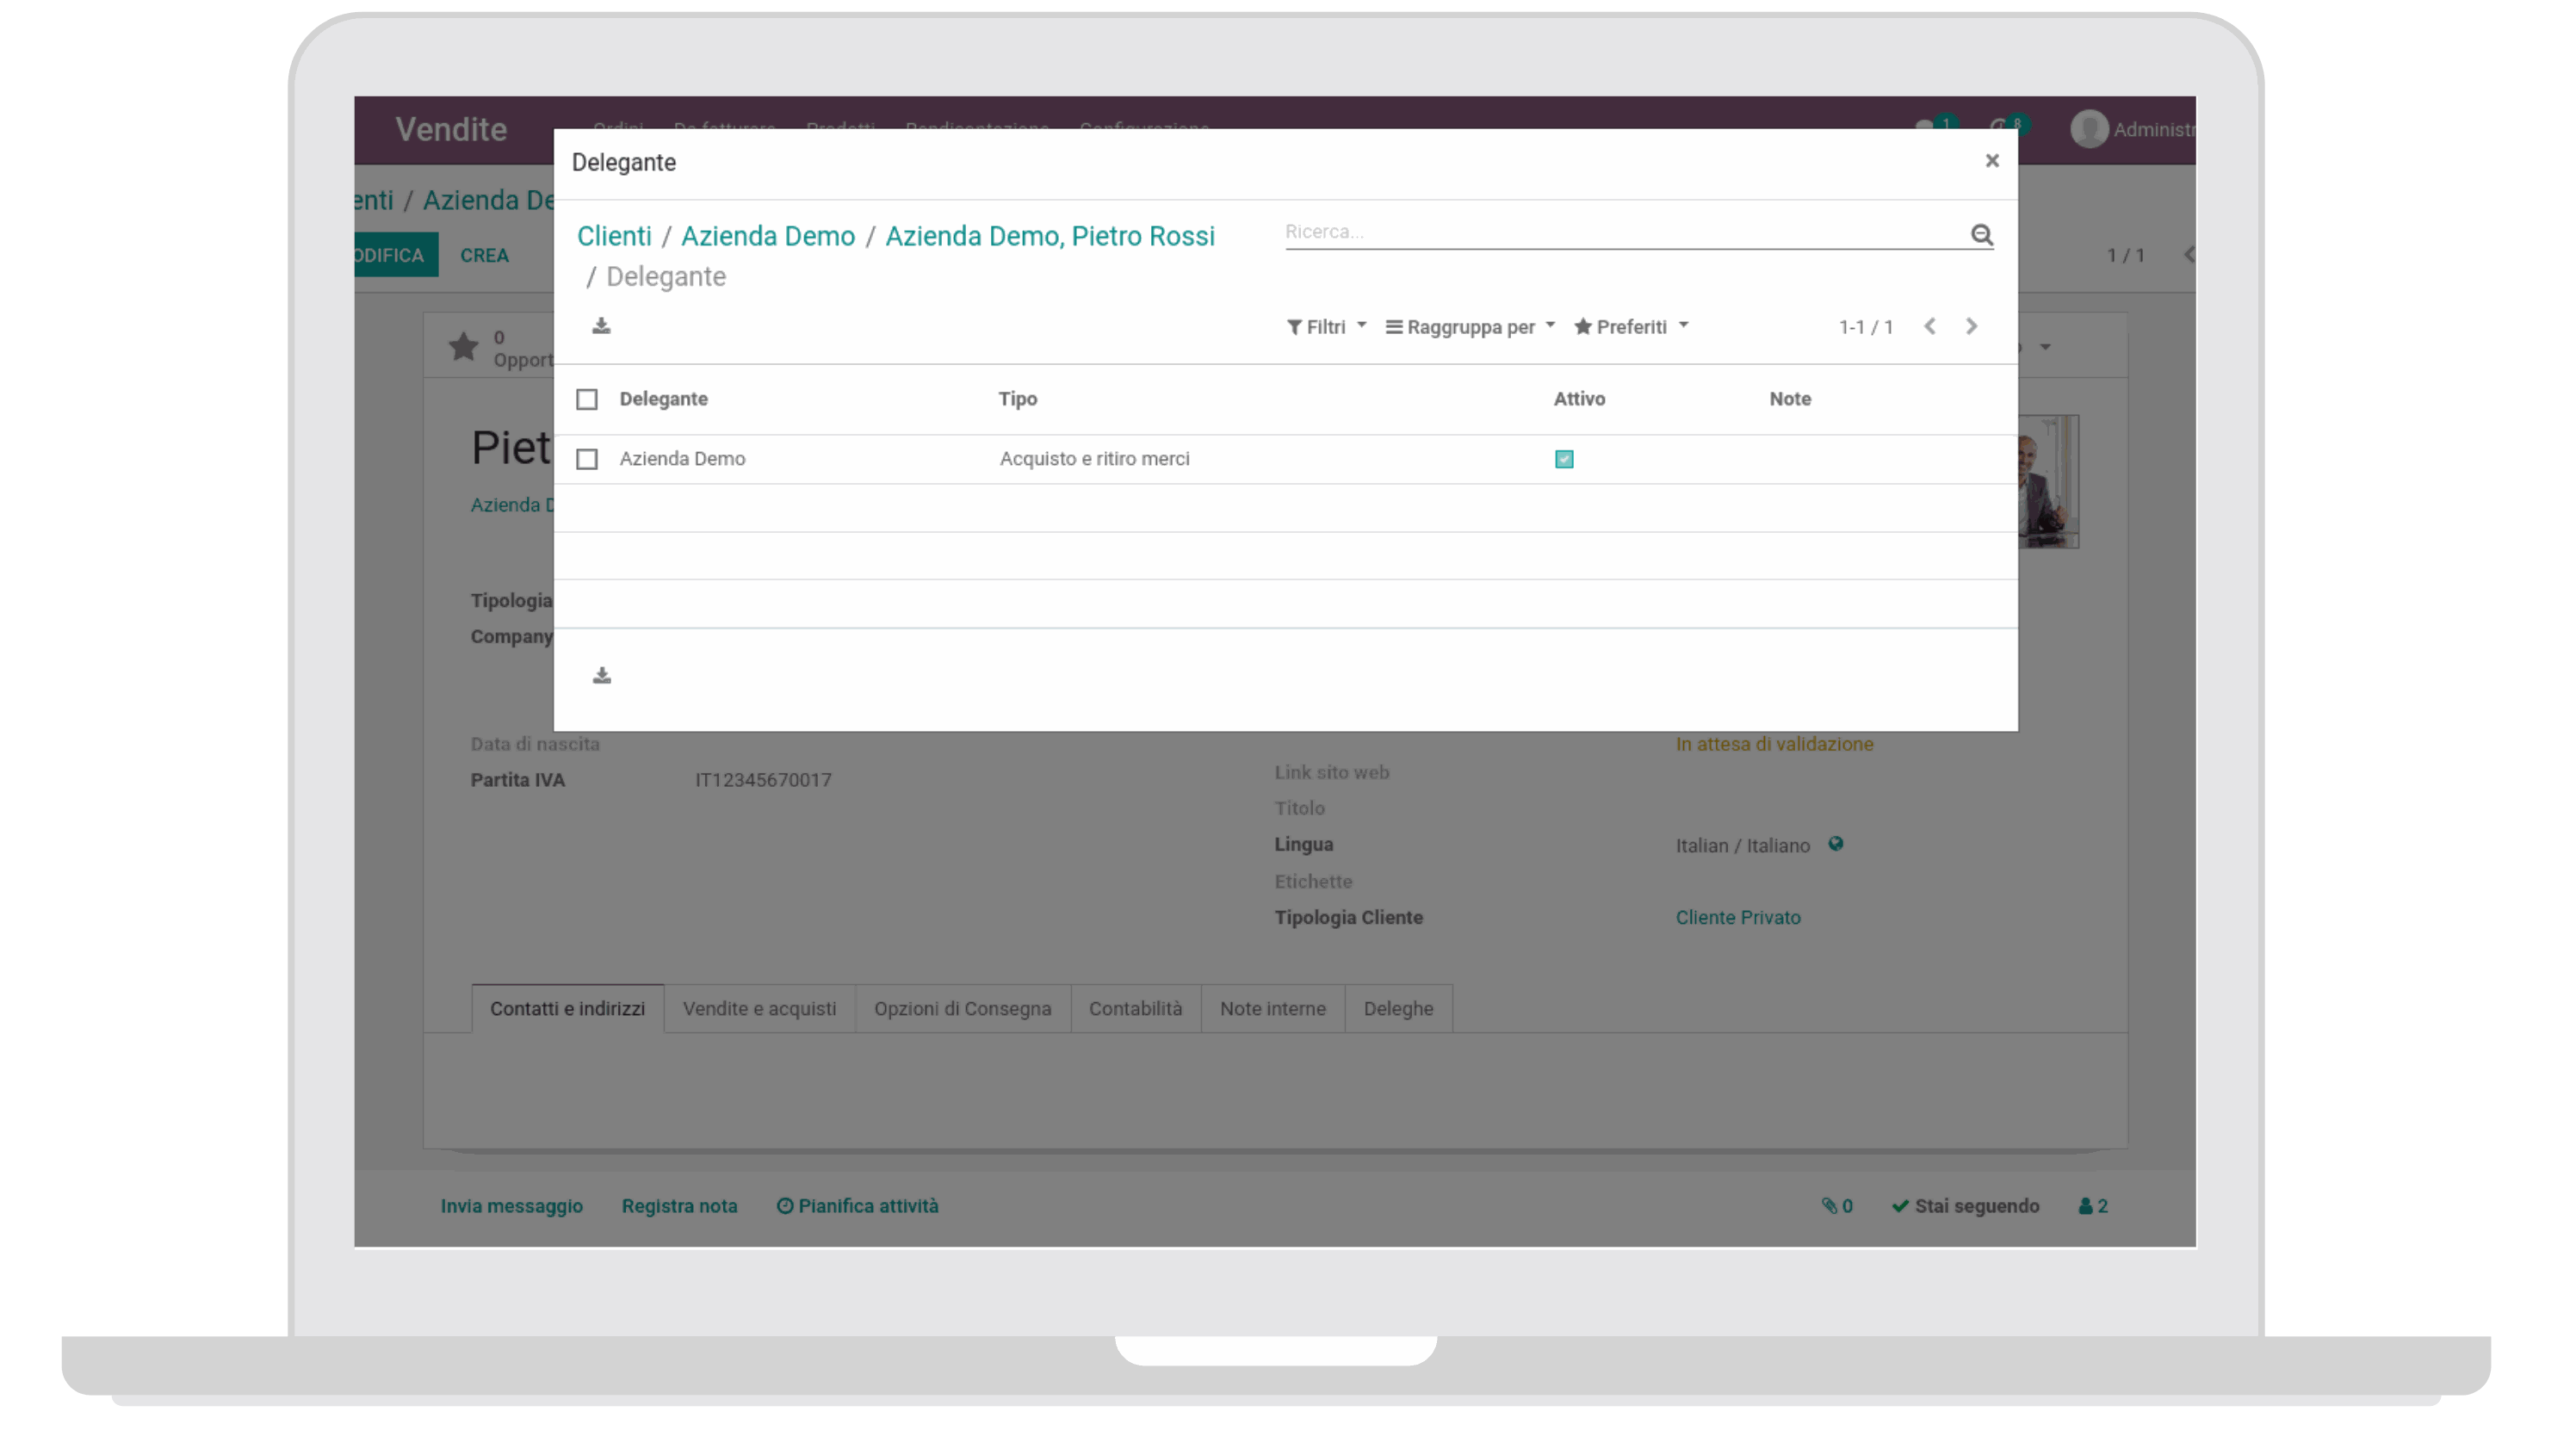Image resolution: width=2576 pixels, height=1449 pixels.
Task: Click the clock icon on Pianifica attività
Action: tap(784, 1205)
